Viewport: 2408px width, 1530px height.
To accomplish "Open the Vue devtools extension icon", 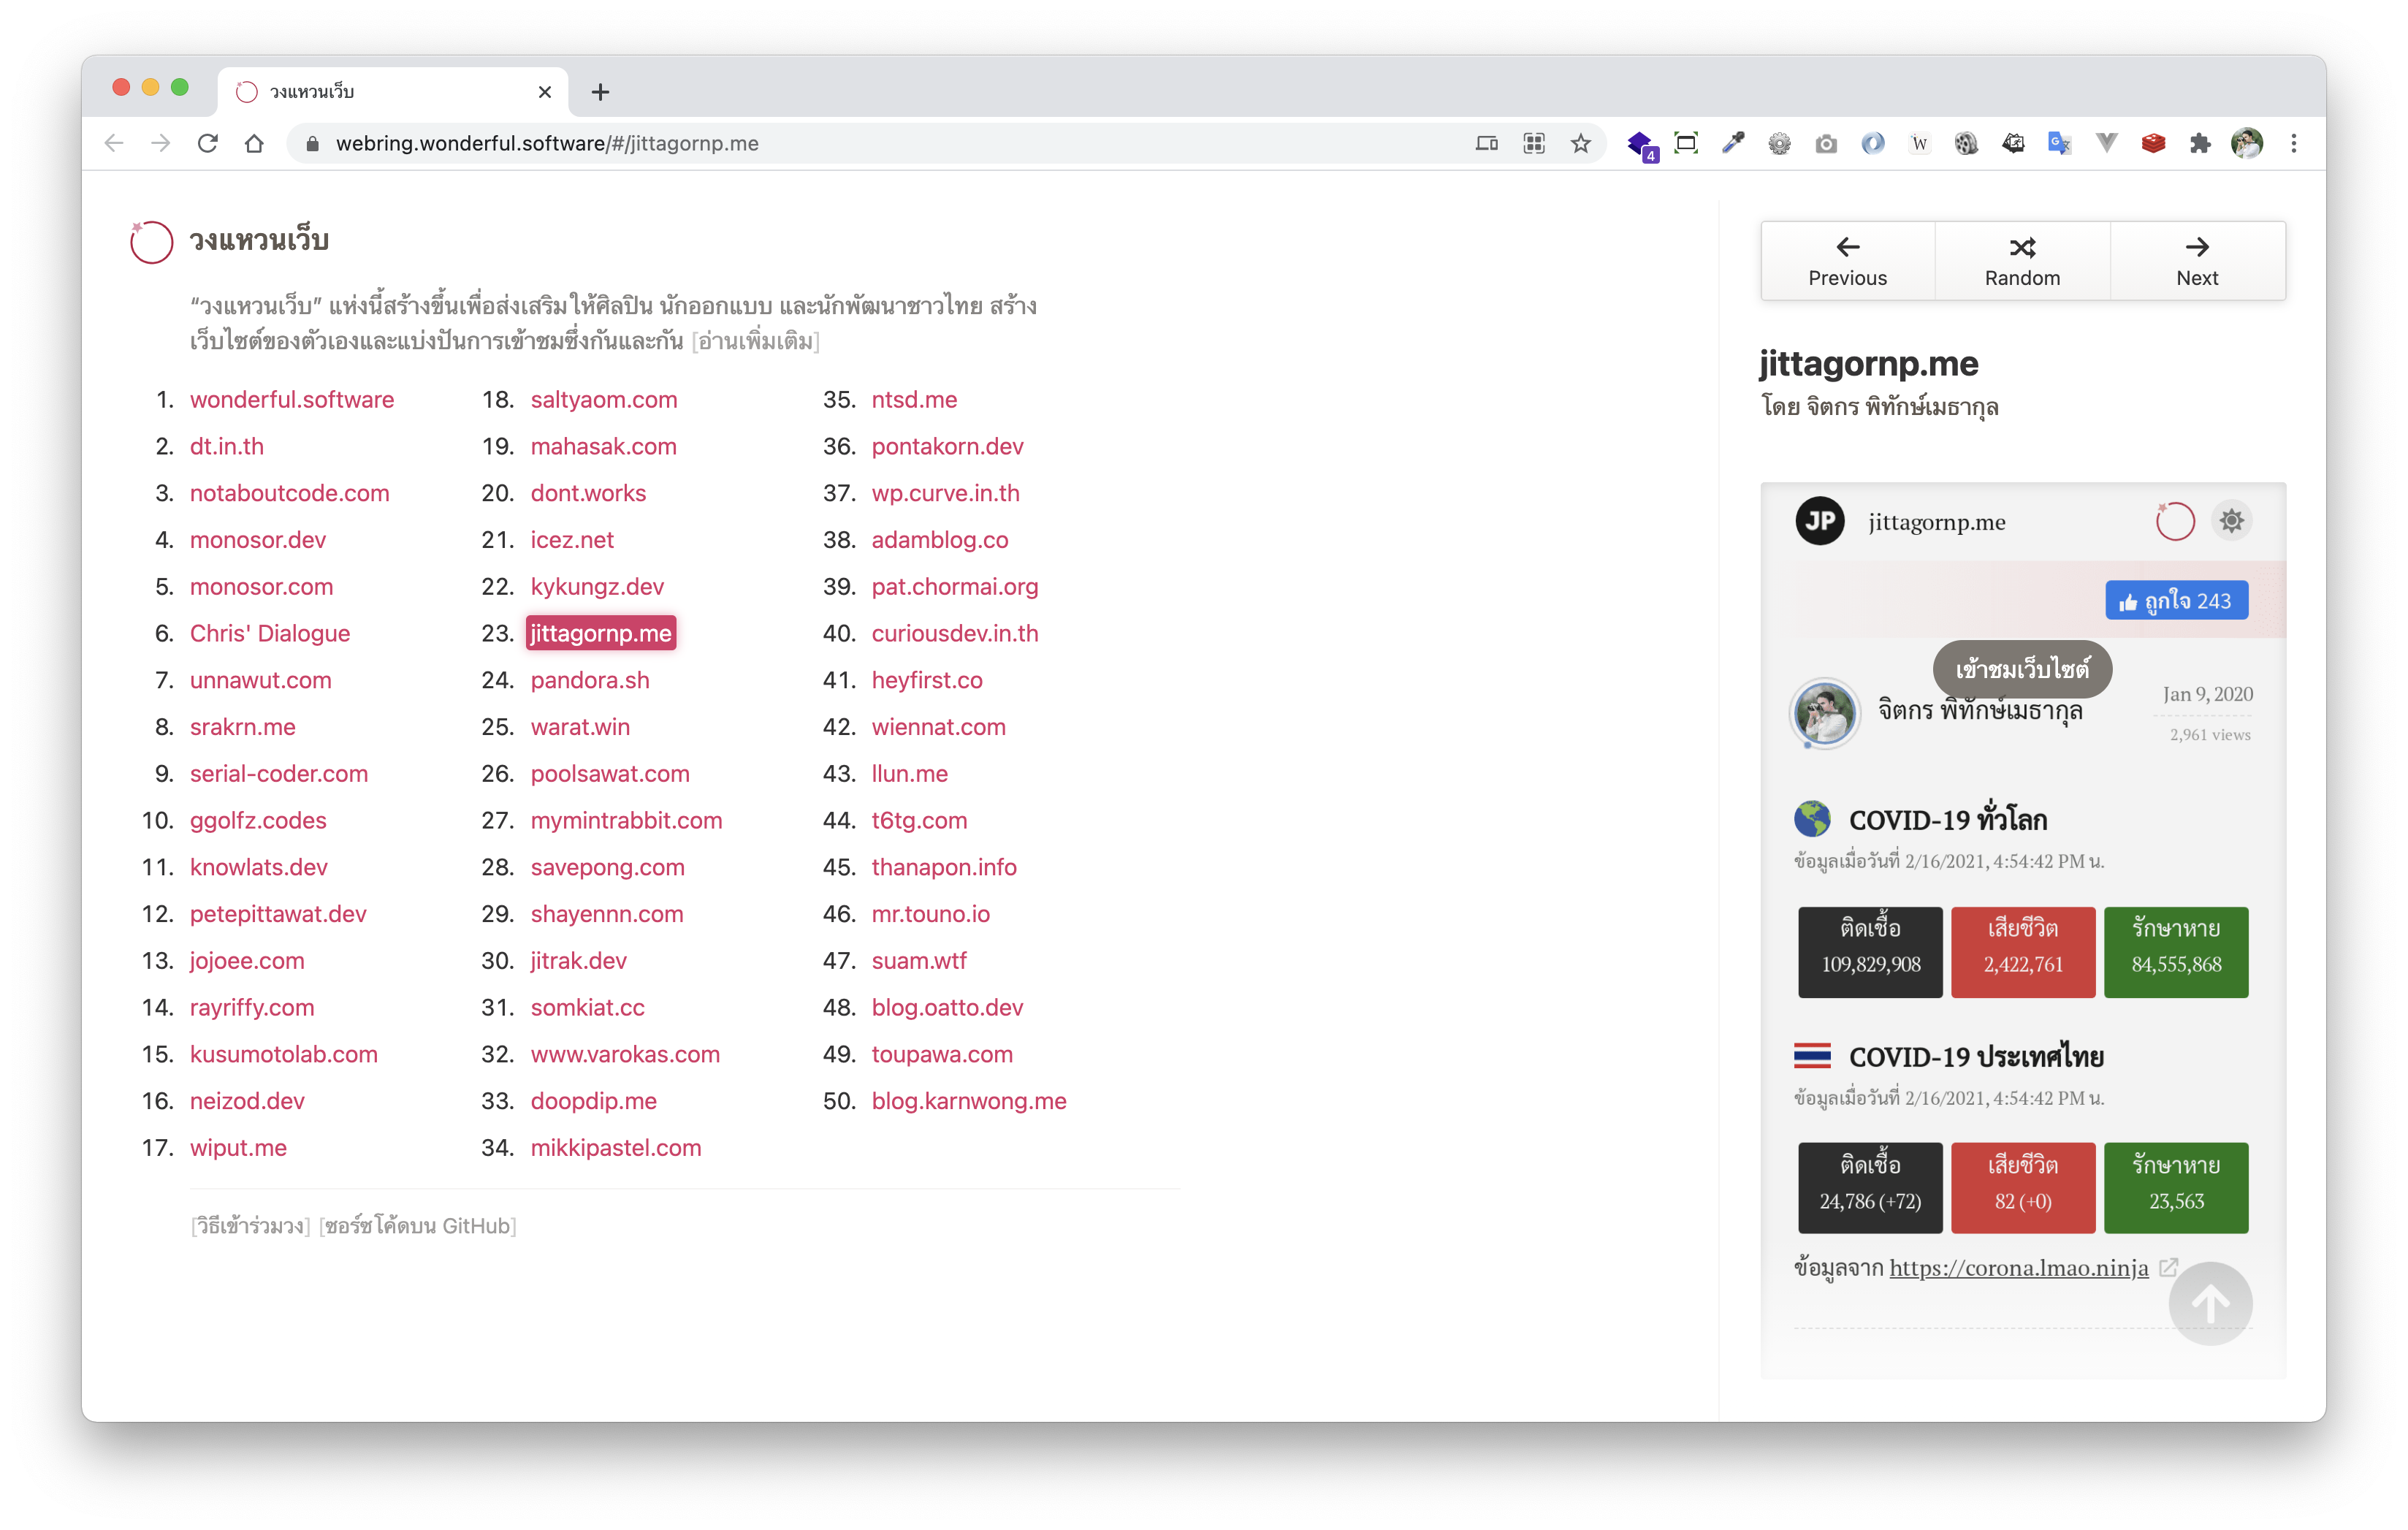I will coord(2106,144).
